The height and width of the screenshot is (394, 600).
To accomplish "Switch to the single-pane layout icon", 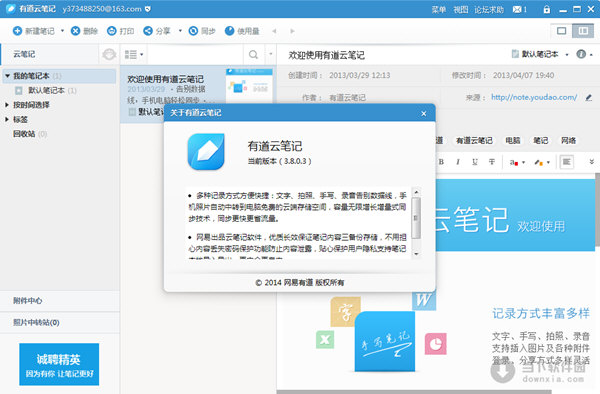I will (x=561, y=31).
